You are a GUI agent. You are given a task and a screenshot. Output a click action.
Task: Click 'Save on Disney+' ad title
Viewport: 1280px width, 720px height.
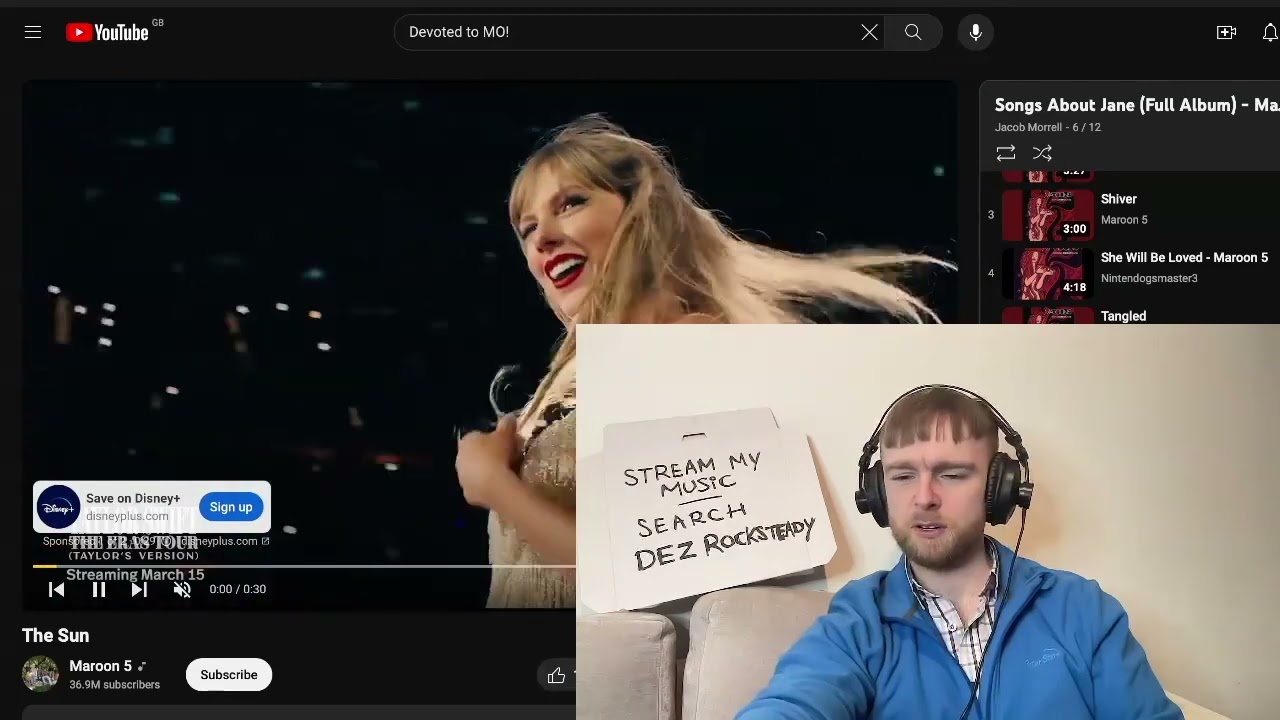click(x=133, y=498)
